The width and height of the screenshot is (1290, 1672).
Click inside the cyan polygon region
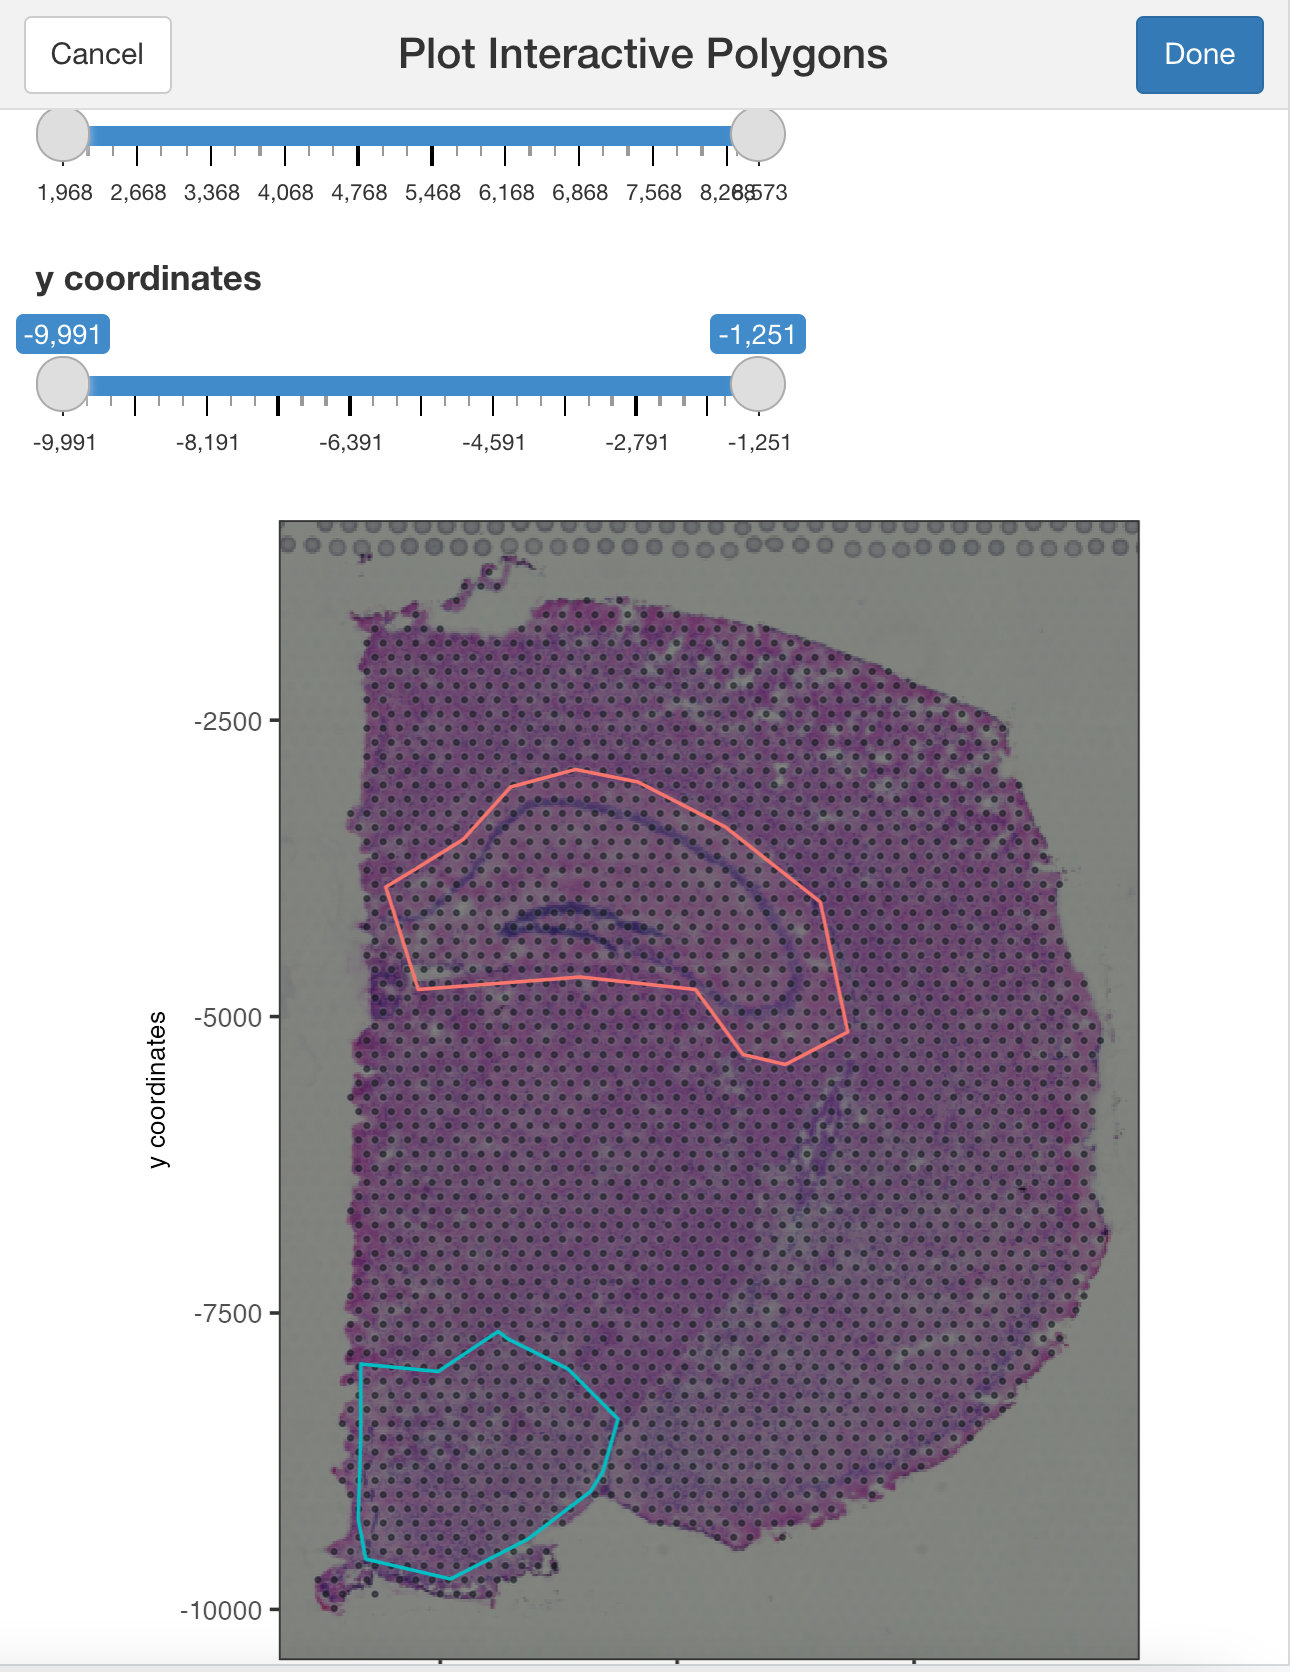tap(480, 1450)
